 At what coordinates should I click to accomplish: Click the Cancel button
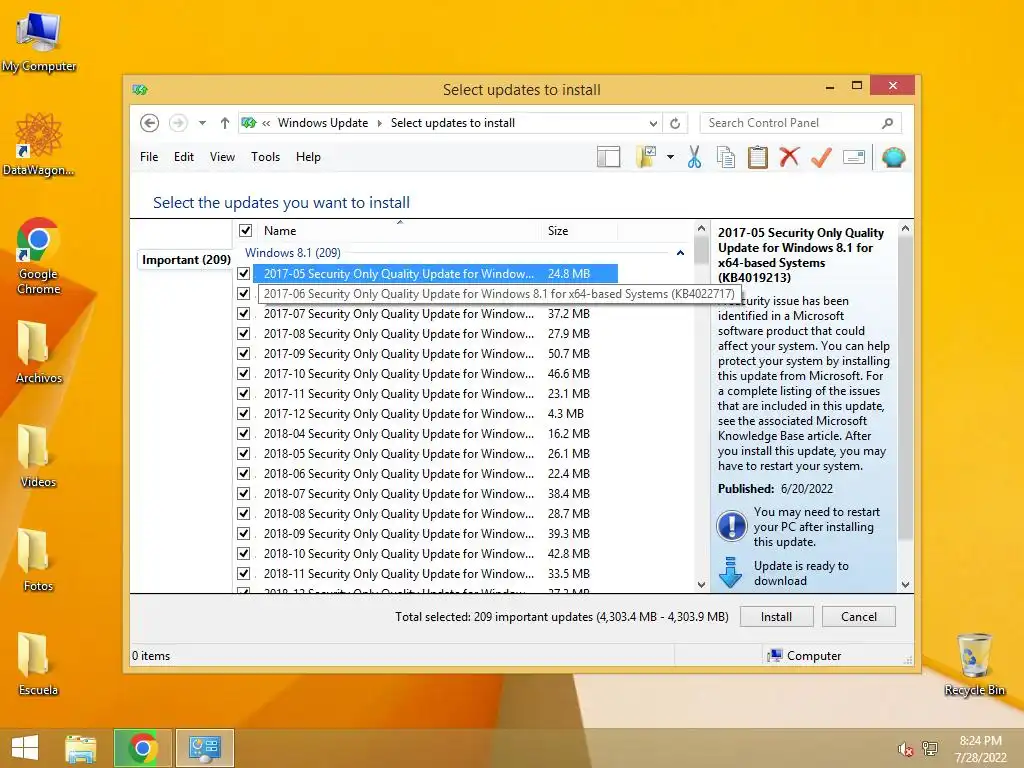(x=859, y=616)
